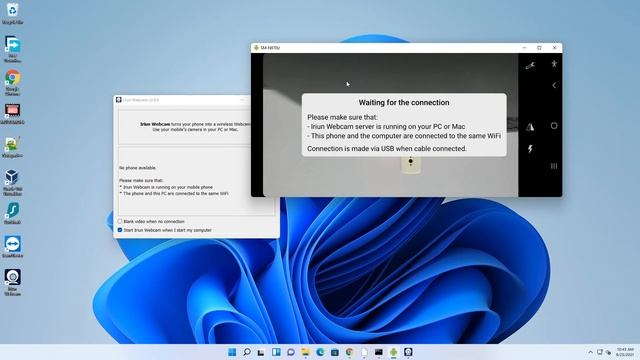Open the red film-strip desktop shortcut

(x=13, y=113)
